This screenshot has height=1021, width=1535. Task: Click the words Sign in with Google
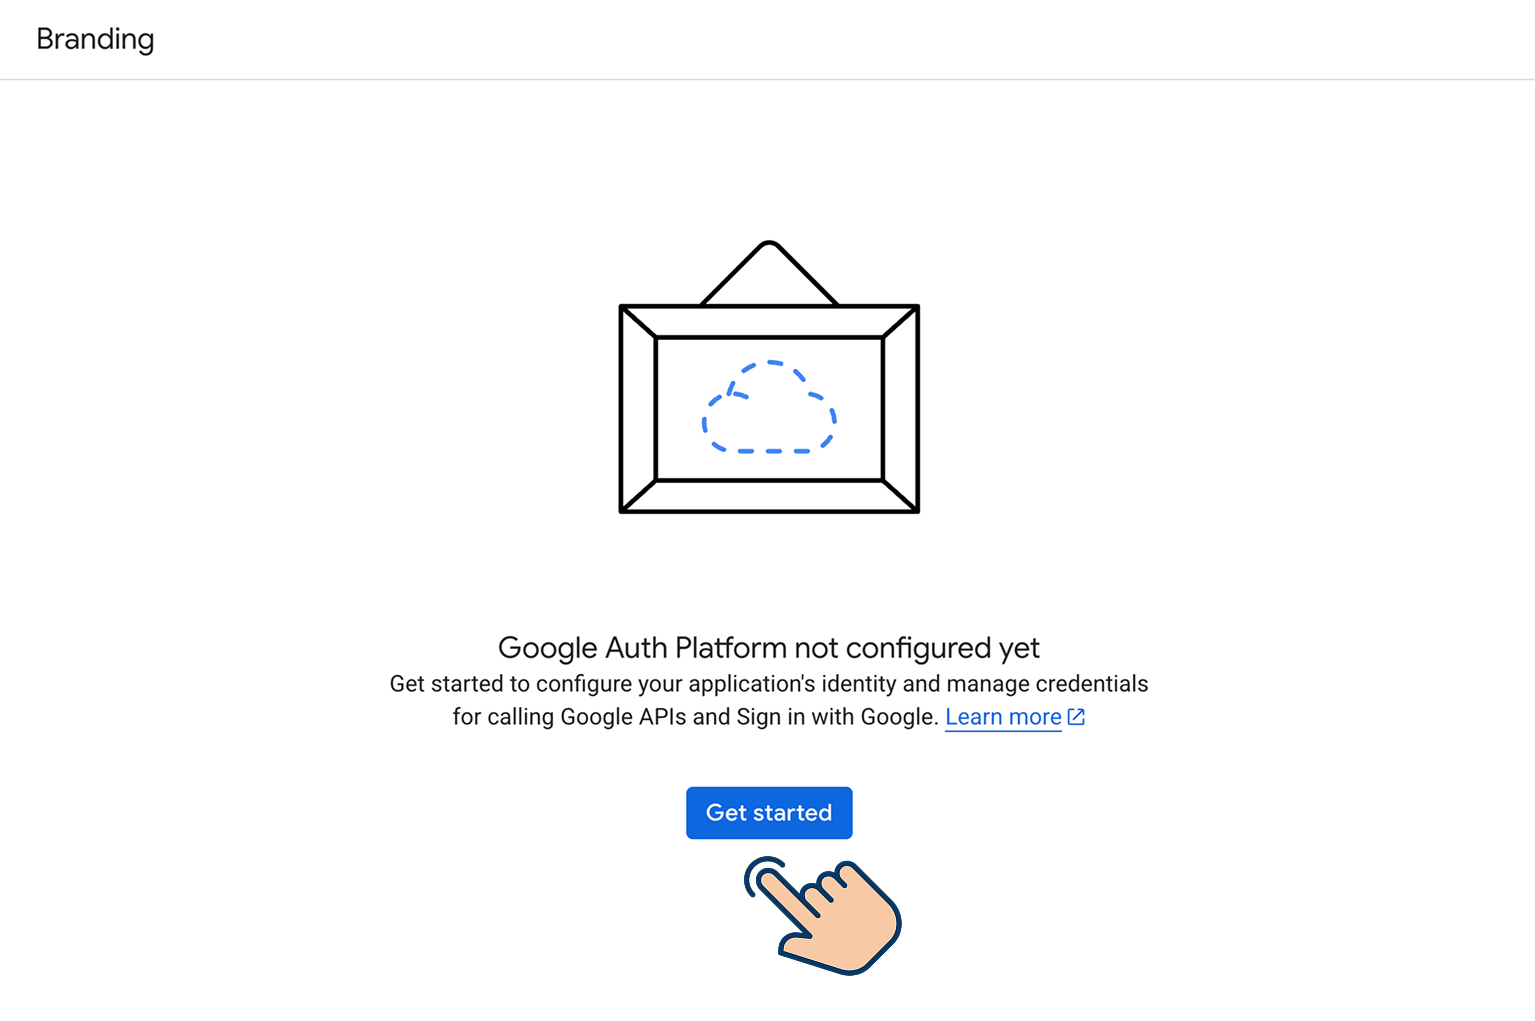pyautogui.click(x=836, y=717)
